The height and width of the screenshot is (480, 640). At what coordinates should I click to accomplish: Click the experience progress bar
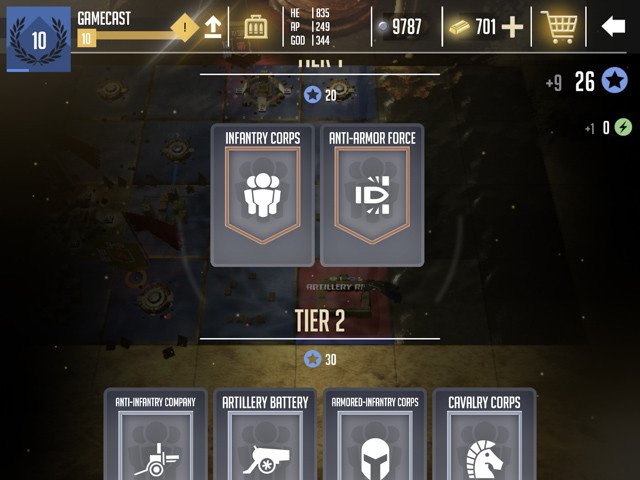click(131, 39)
